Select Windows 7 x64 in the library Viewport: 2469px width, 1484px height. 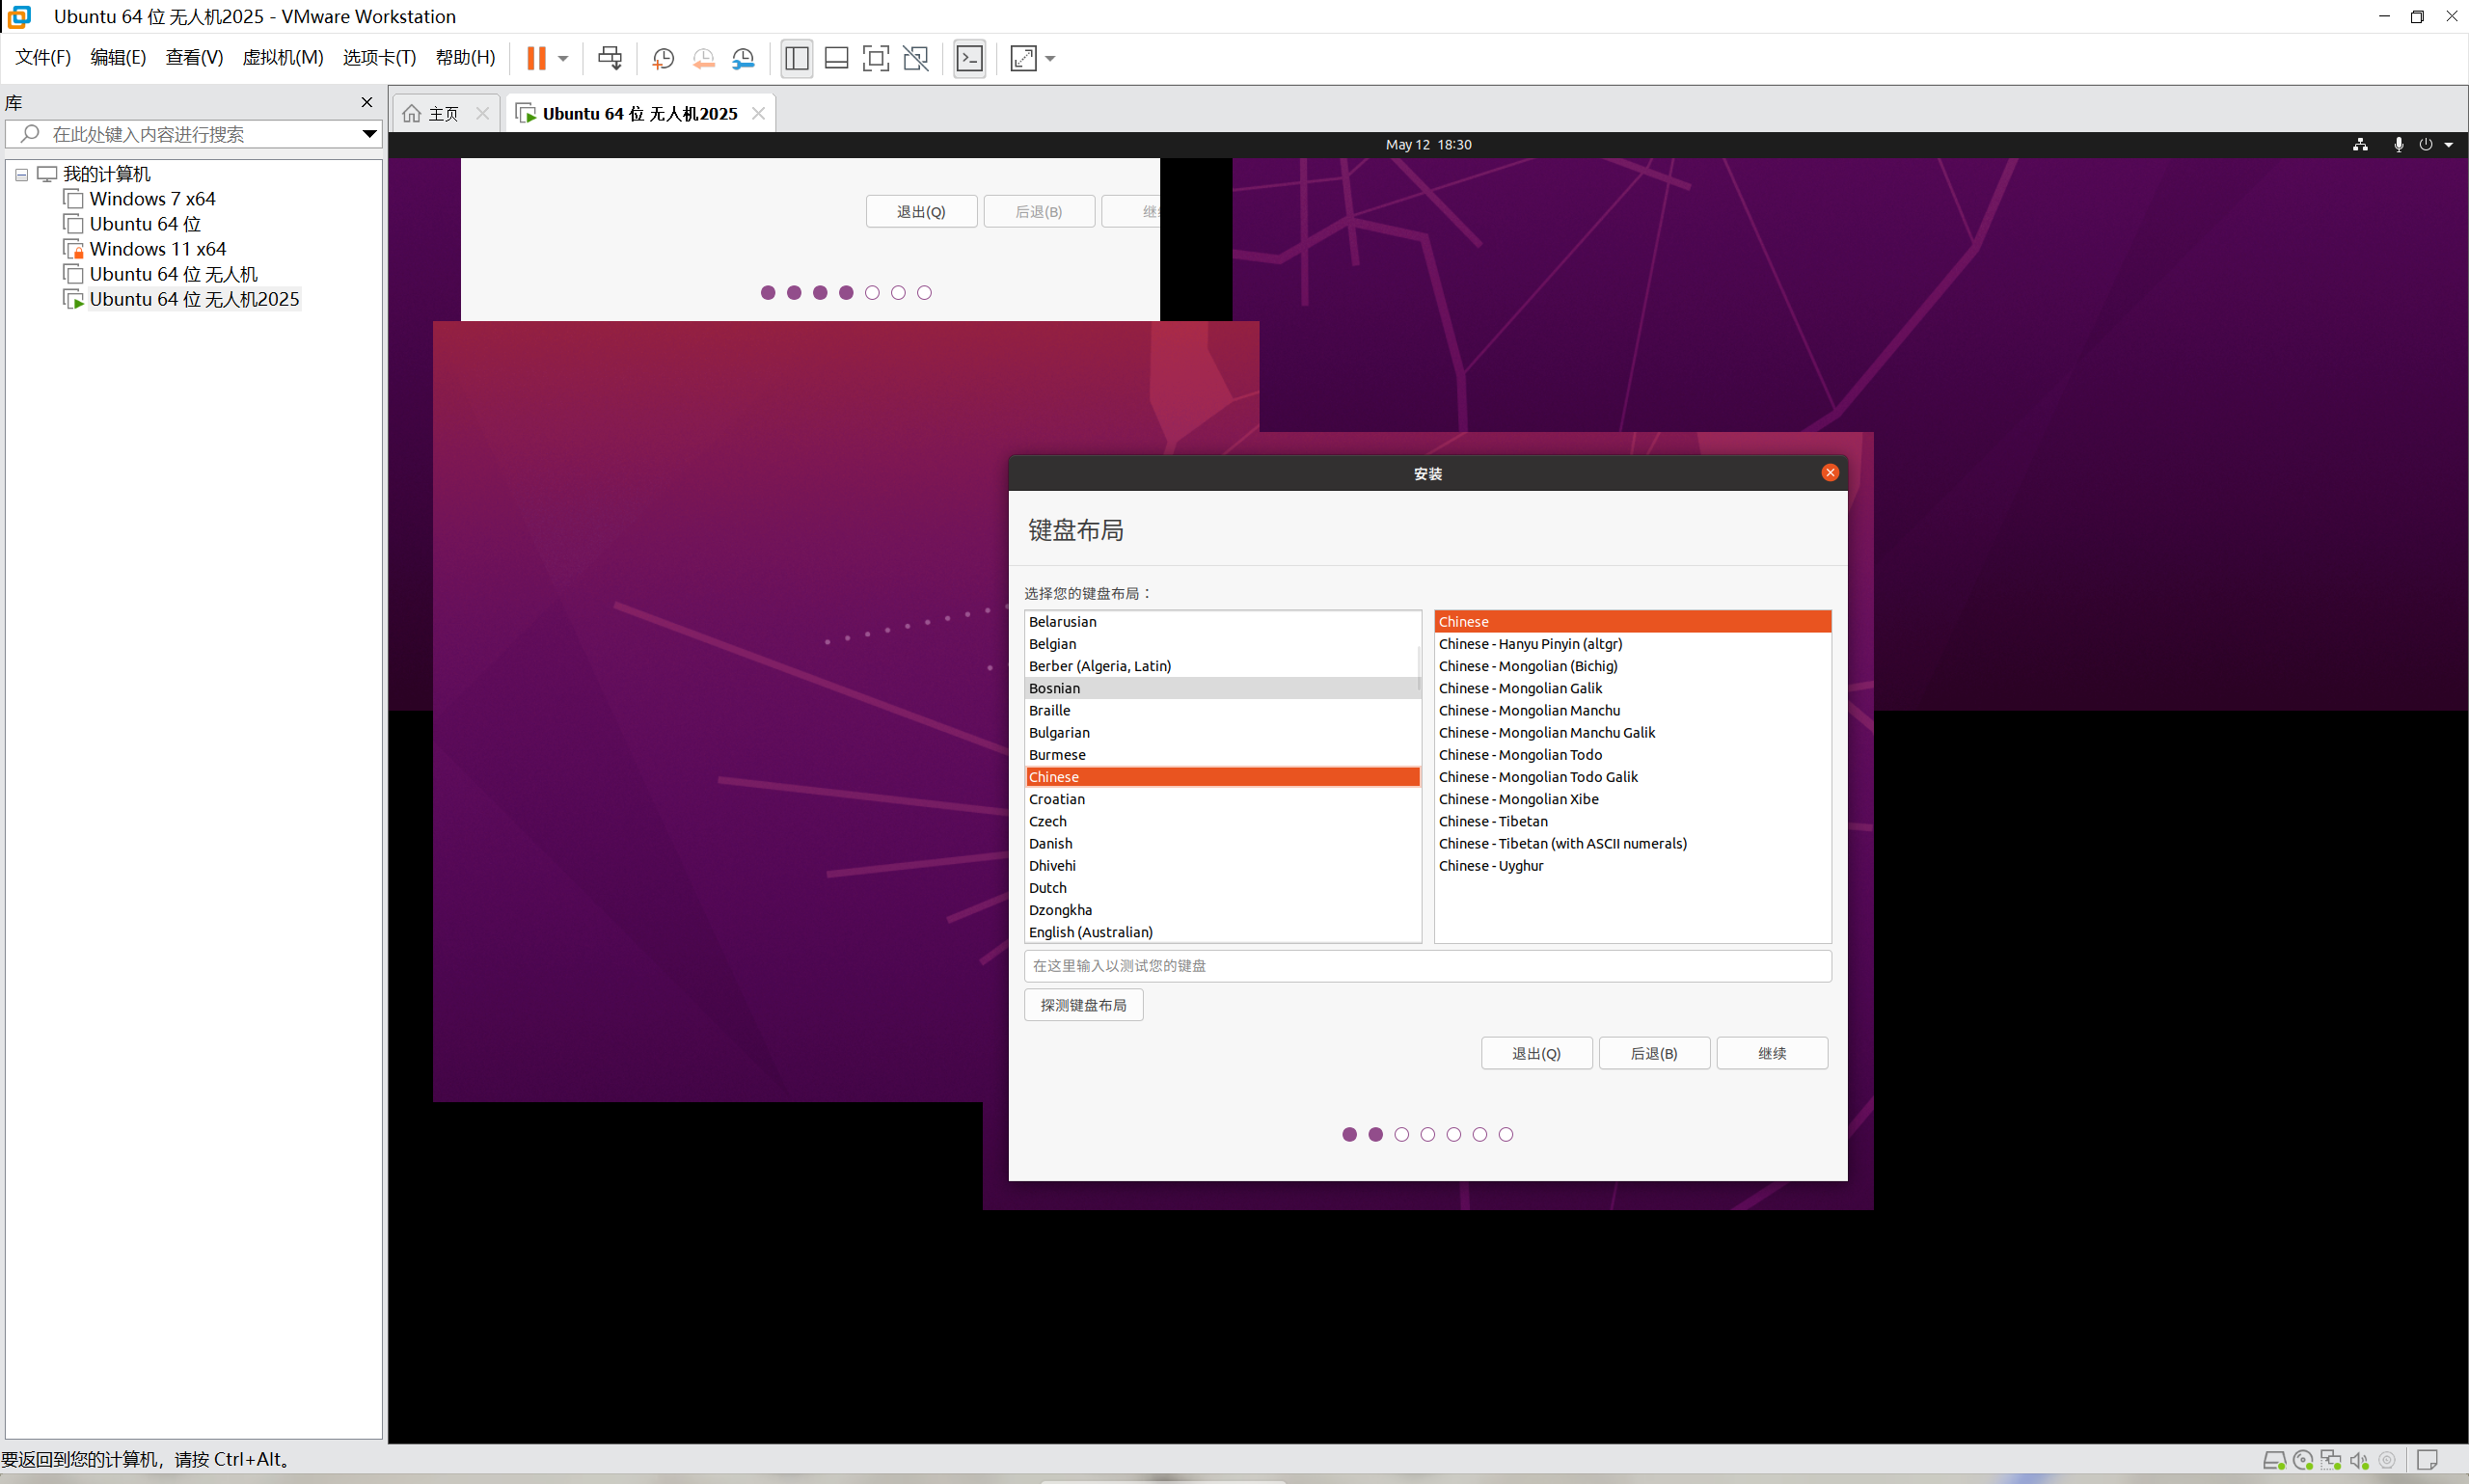pos(152,199)
